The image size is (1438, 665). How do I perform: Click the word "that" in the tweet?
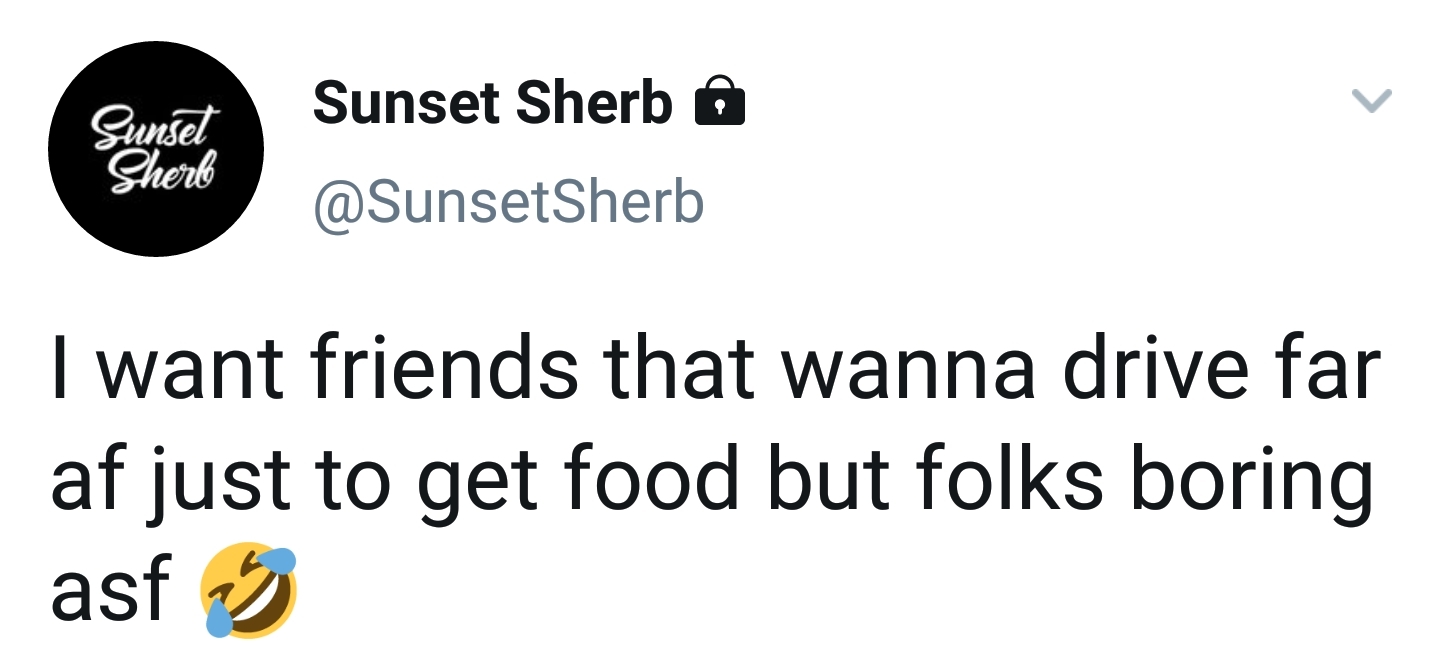click(684, 368)
